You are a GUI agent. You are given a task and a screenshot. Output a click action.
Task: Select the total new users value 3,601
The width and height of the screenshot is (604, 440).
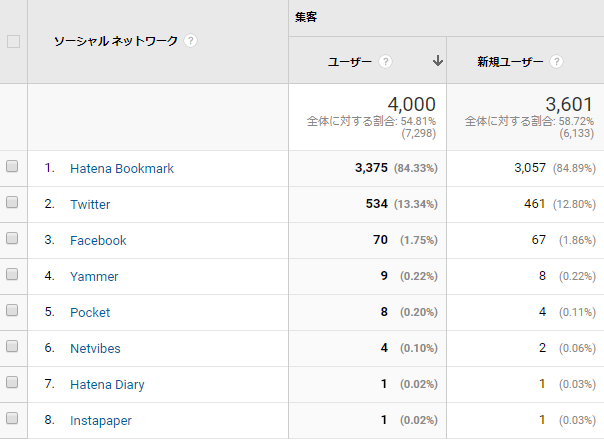coord(569,104)
